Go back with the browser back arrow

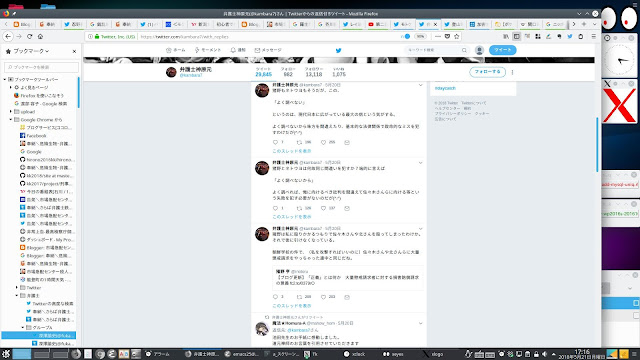[x=8, y=36]
